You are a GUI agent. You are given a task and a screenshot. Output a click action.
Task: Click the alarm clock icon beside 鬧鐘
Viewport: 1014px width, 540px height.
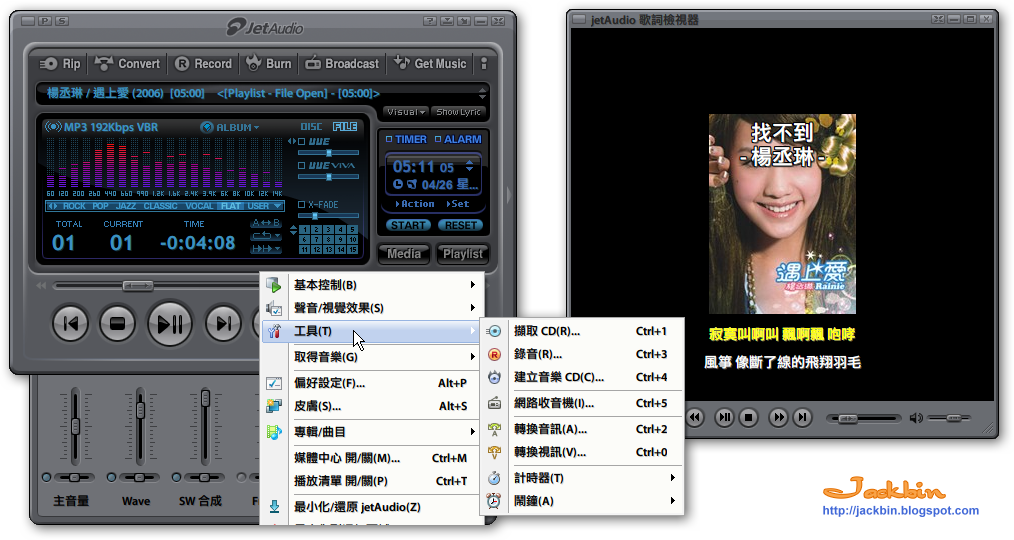(x=494, y=501)
